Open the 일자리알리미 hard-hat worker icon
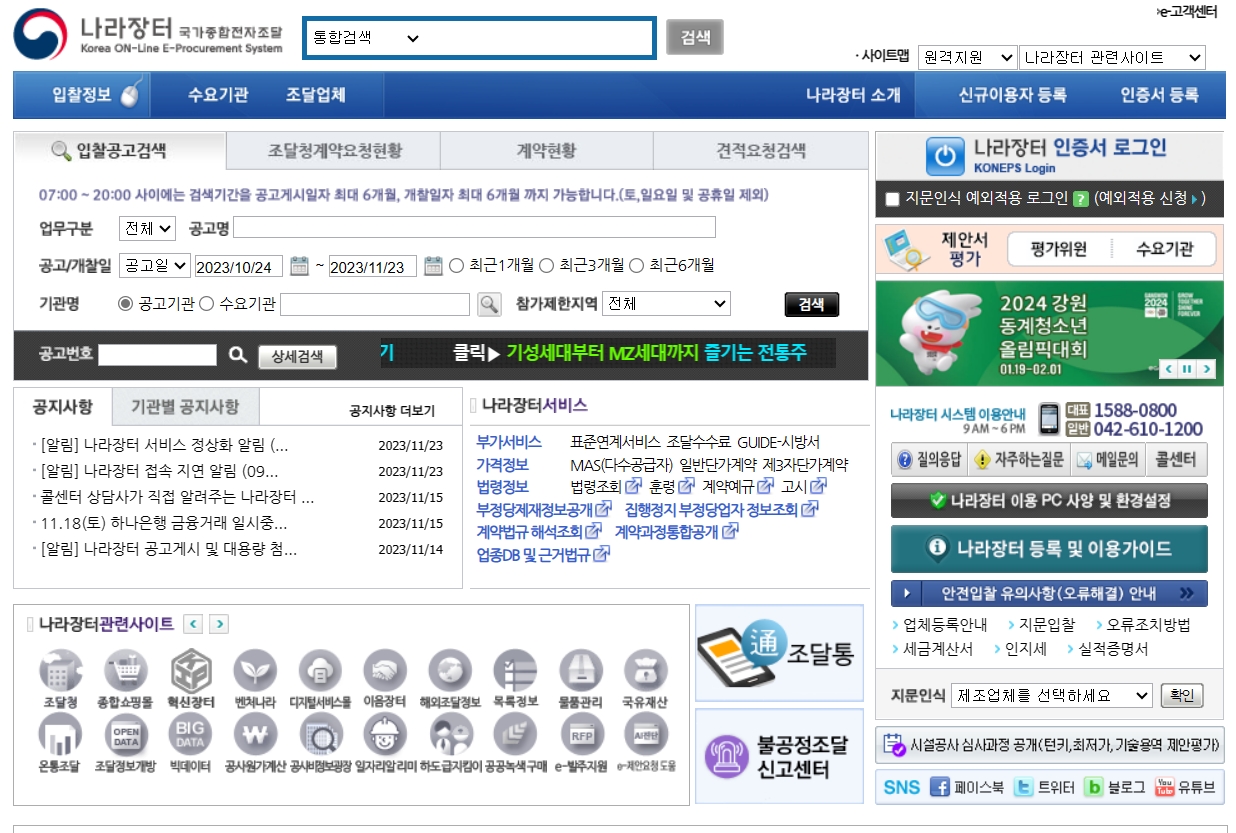The image size is (1236, 833). click(385, 736)
